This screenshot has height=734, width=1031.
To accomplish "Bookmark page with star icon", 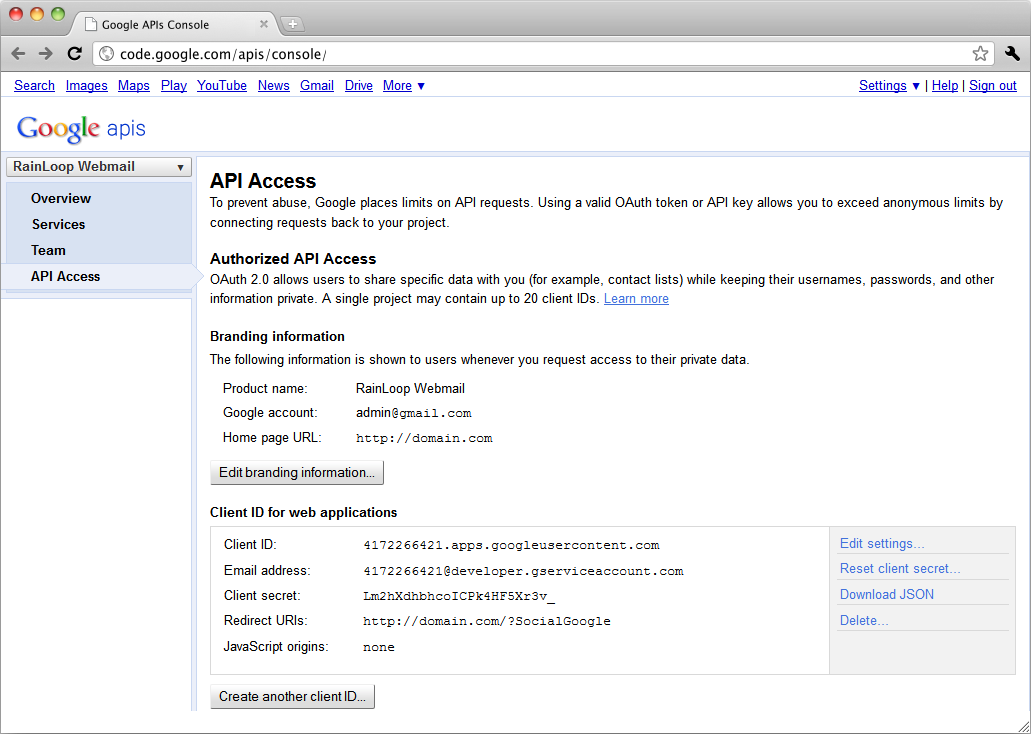I will click(x=980, y=54).
